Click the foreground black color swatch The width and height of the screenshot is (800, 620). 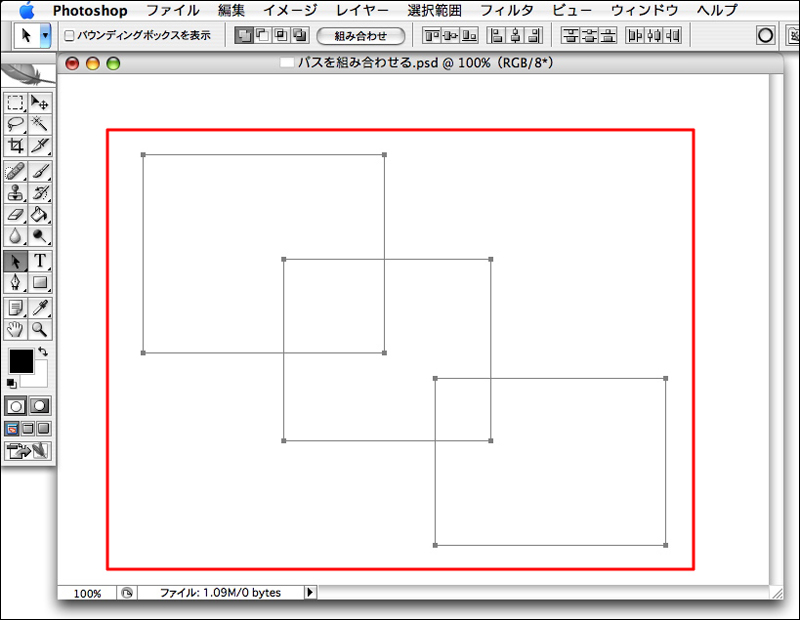(20, 361)
